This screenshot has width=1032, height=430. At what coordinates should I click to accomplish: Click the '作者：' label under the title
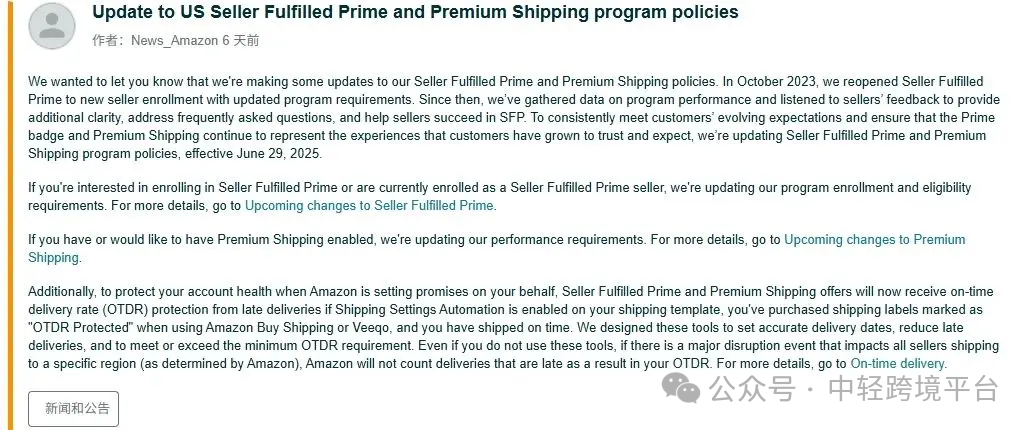[x=109, y=41]
